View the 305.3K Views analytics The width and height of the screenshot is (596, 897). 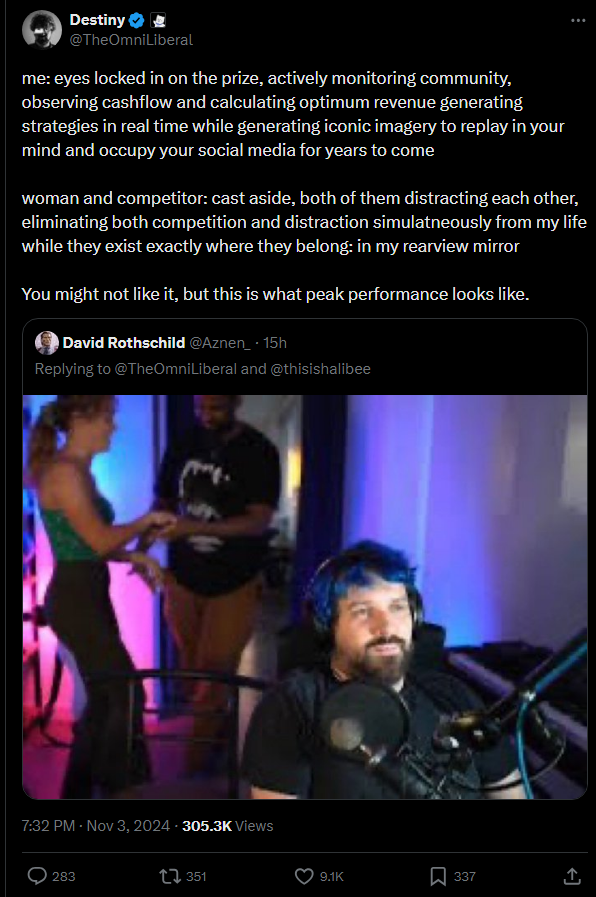click(x=228, y=825)
